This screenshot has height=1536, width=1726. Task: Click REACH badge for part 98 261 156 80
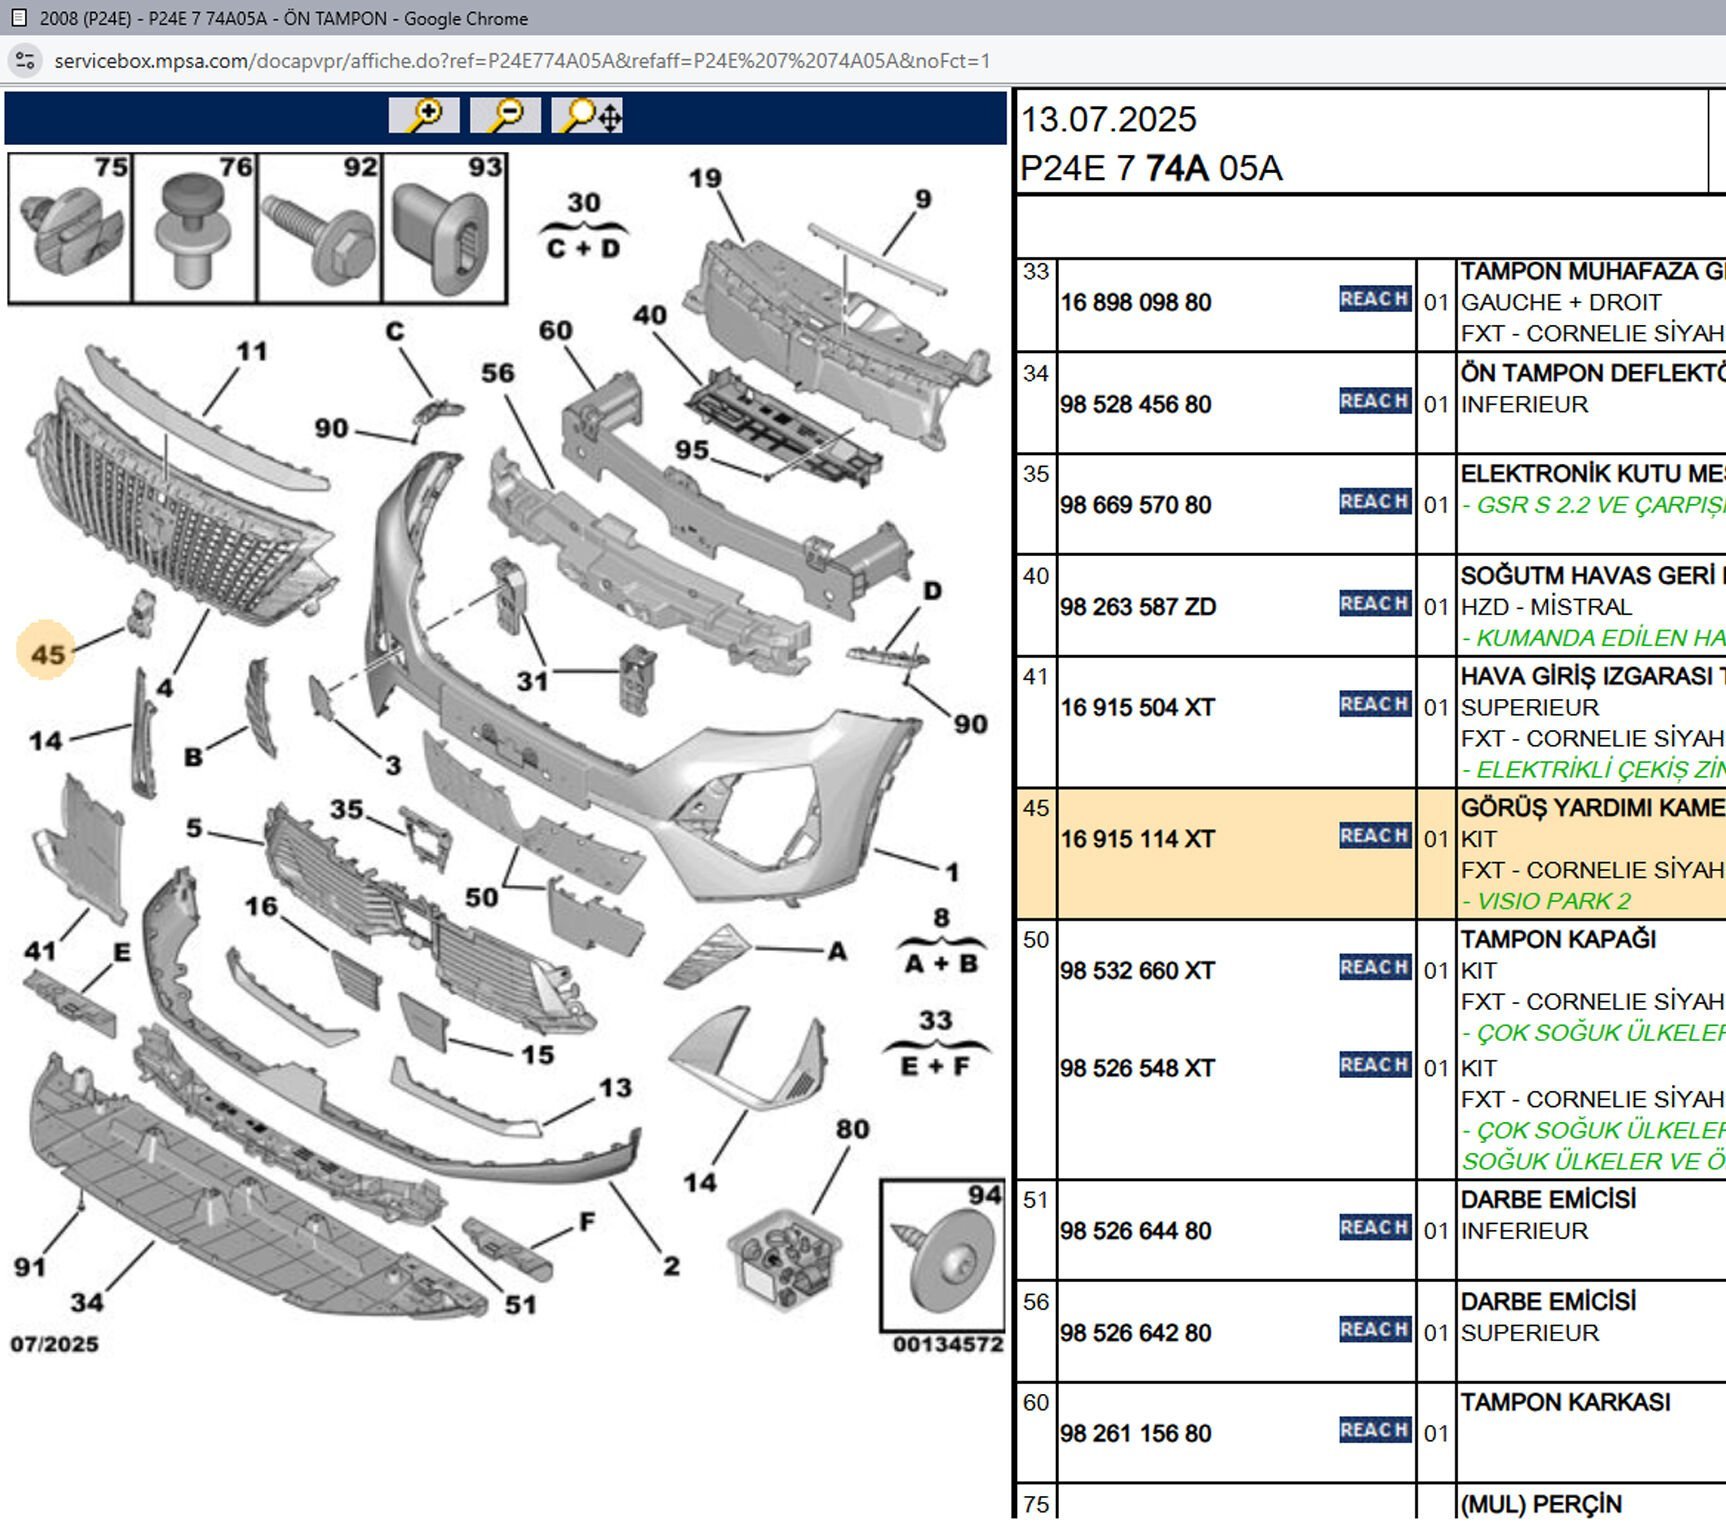1374,1430
